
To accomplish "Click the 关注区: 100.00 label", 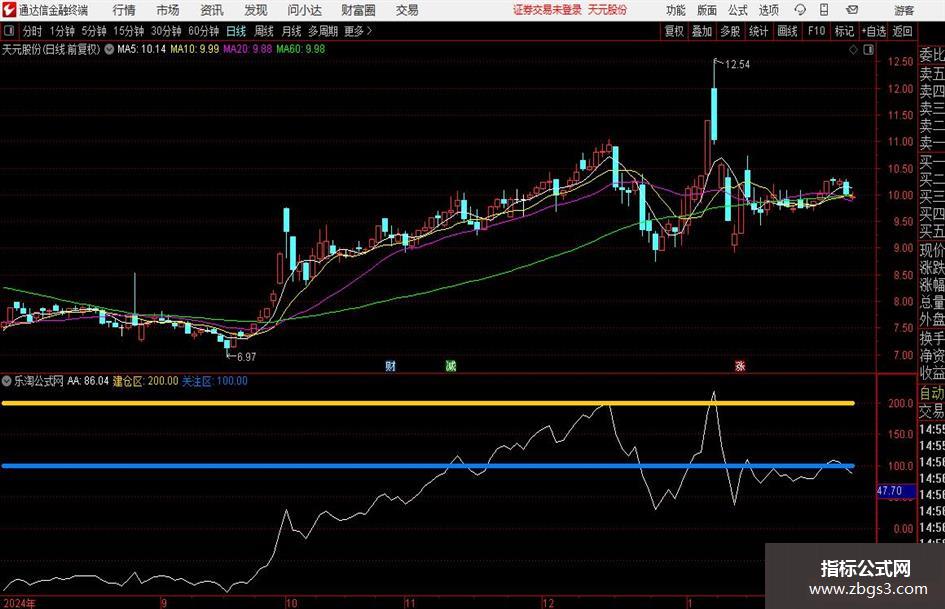I will tap(215, 381).
